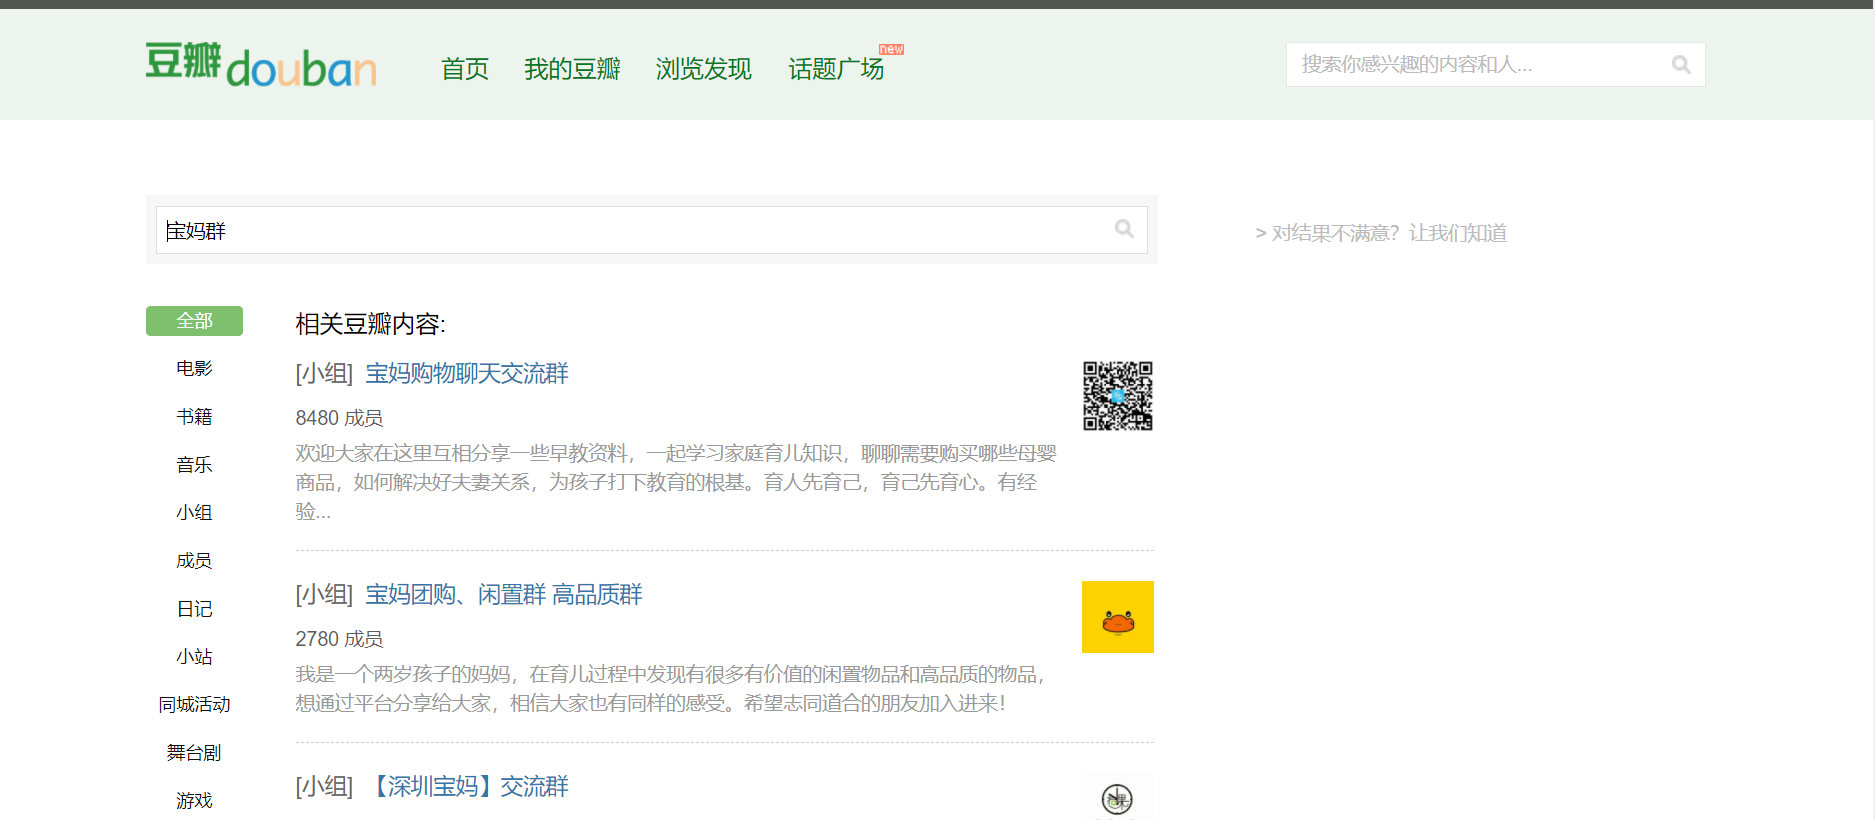Go to 首页 in the top navigation
This screenshot has width=1875, height=820.
click(x=465, y=69)
